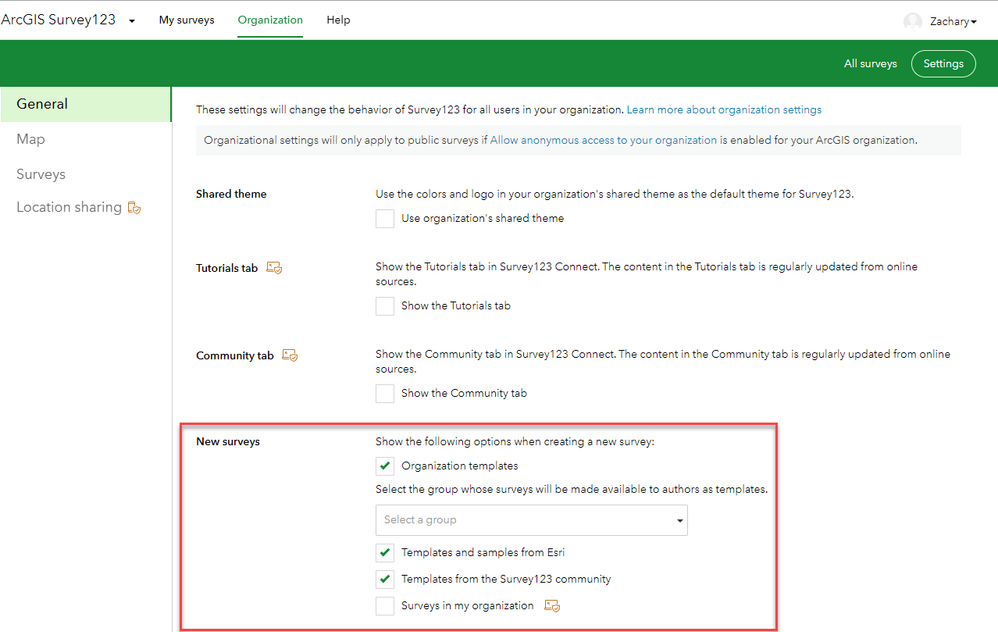Image resolution: width=998 pixels, height=632 pixels.
Task: Check the Show the Tutorials tab box
Action: (x=384, y=306)
